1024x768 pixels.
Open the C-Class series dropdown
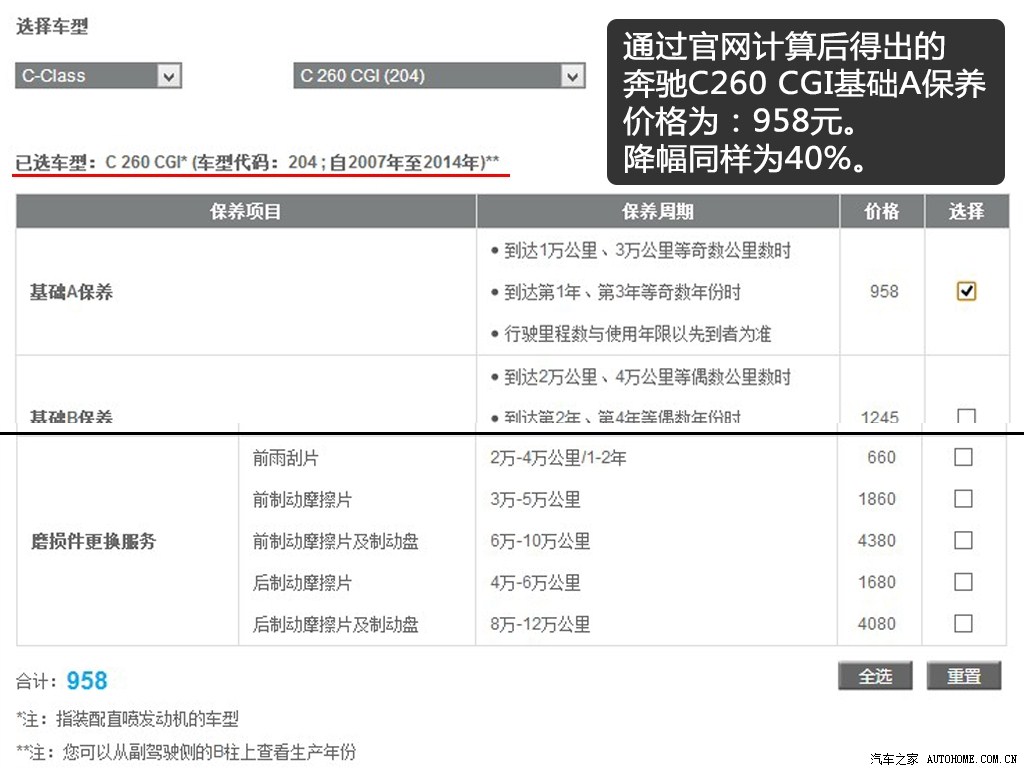[98, 76]
